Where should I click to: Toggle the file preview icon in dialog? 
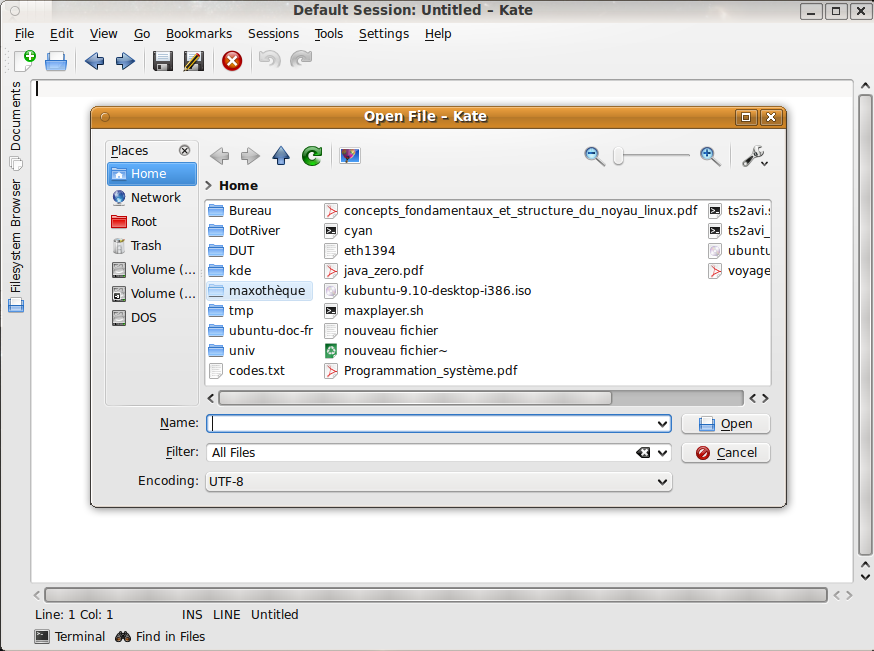click(350, 156)
